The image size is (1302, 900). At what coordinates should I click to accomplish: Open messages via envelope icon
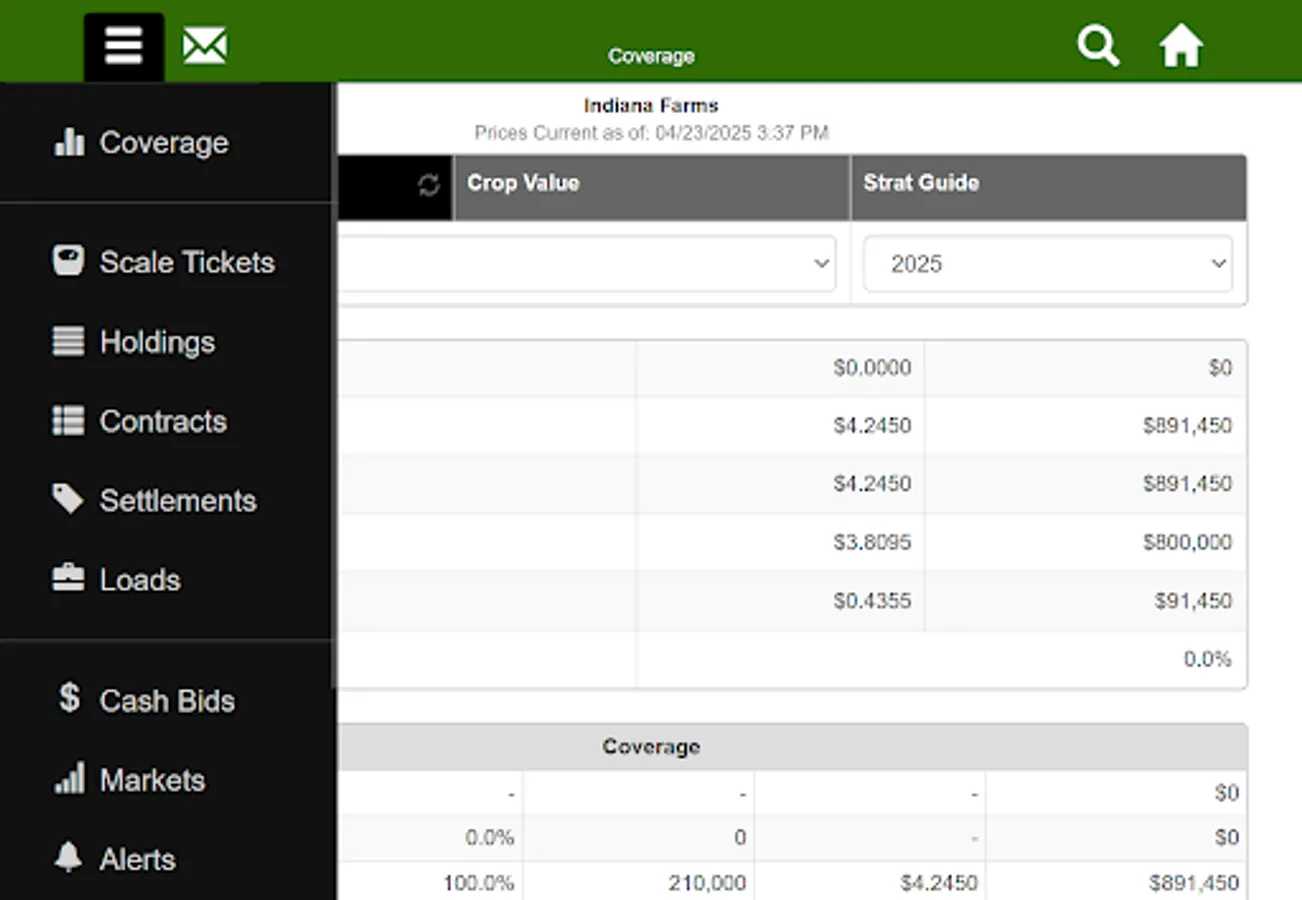pos(204,46)
